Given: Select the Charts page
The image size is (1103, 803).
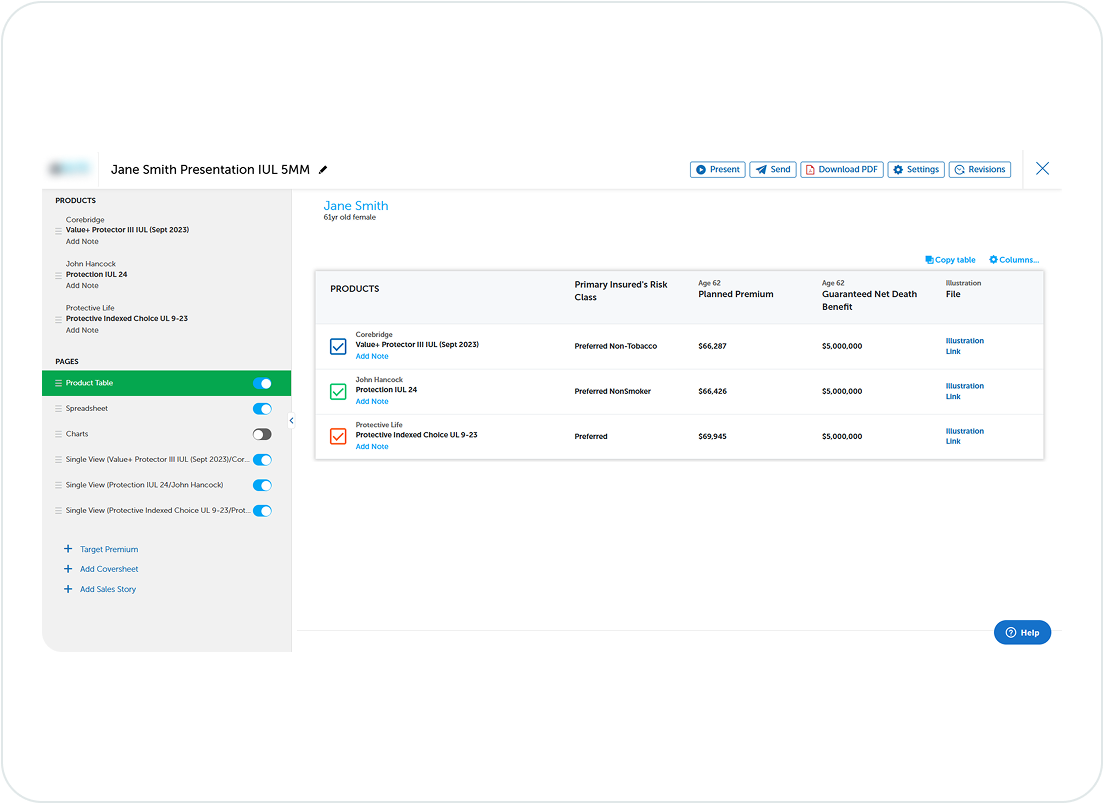Looking at the screenshot, I should 167,434.
